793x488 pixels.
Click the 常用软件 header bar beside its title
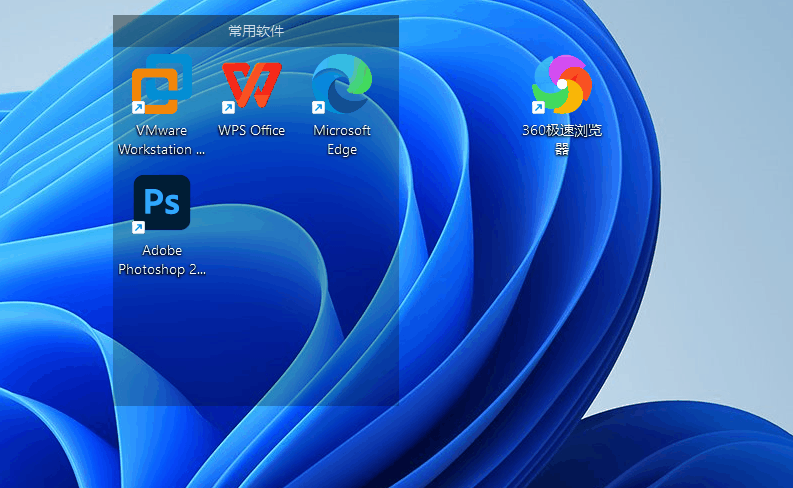pos(344,31)
